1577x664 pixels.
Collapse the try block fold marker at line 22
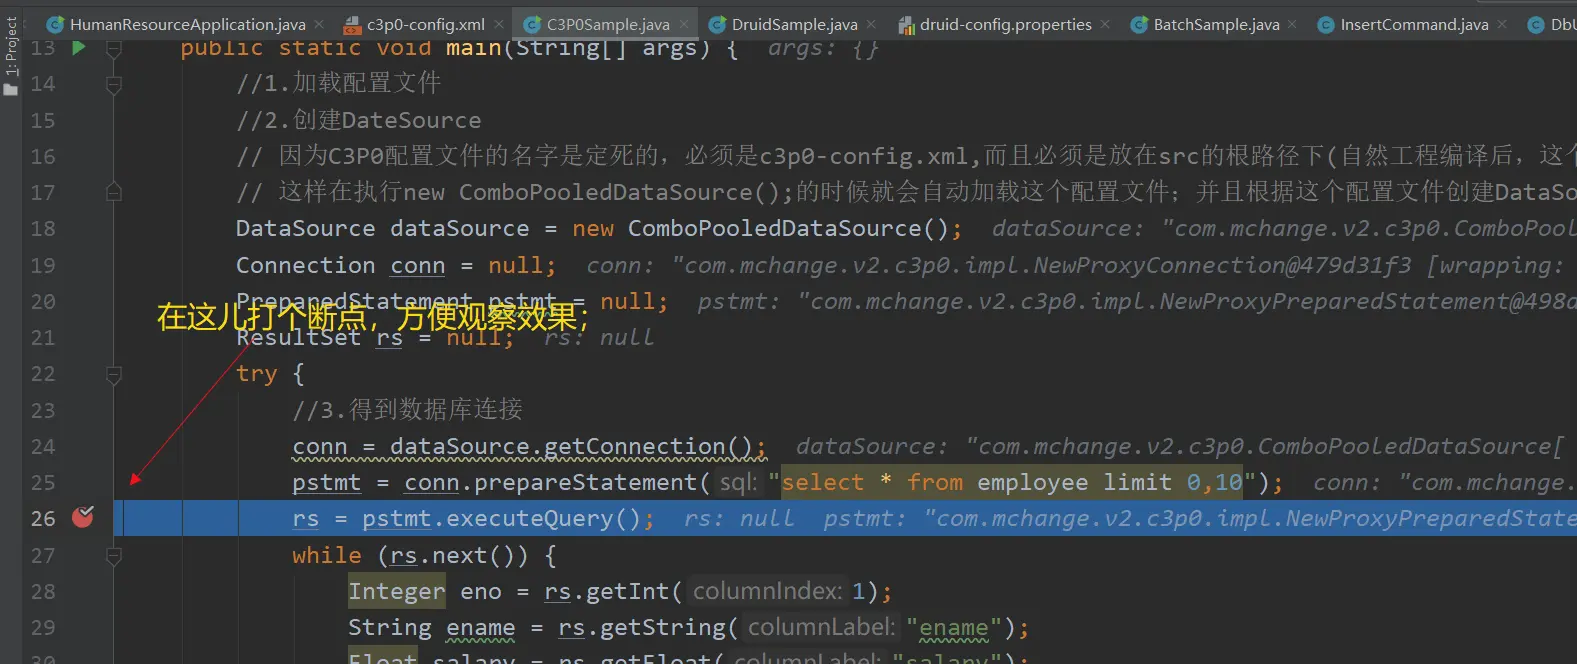click(114, 375)
